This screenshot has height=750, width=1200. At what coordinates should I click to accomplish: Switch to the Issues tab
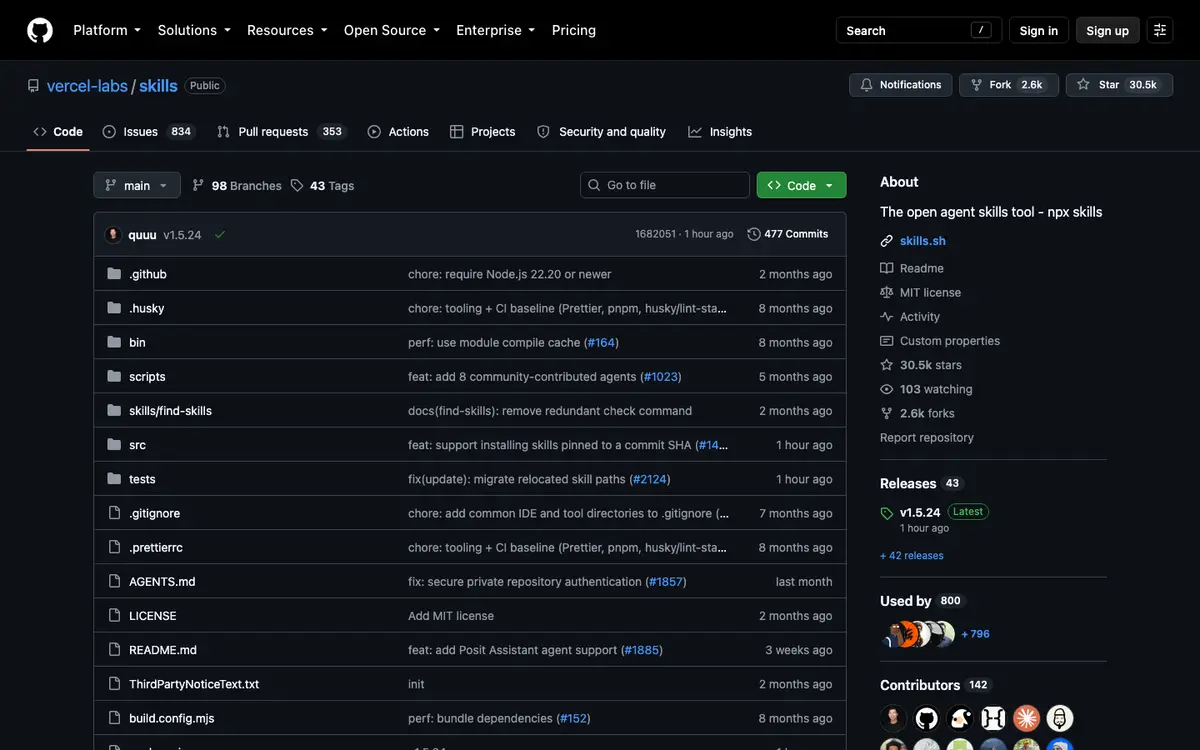point(147,132)
